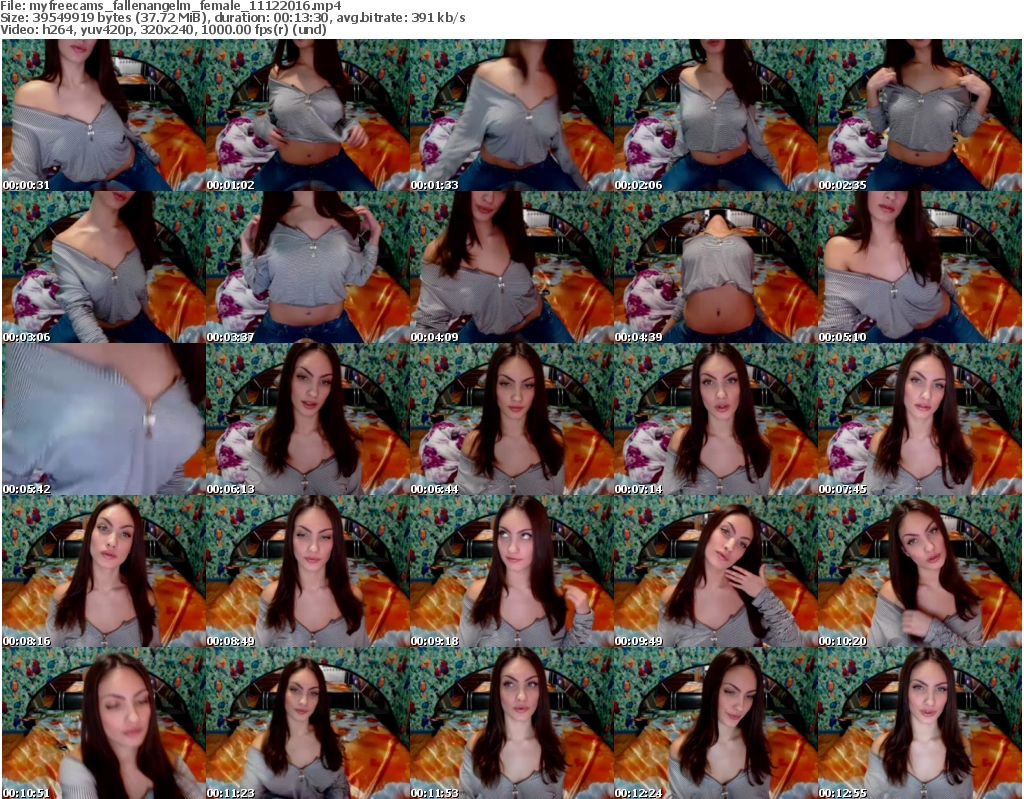
Task: Select the thumbnail frame stamped 00:04:09
Action: click(x=511, y=267)
